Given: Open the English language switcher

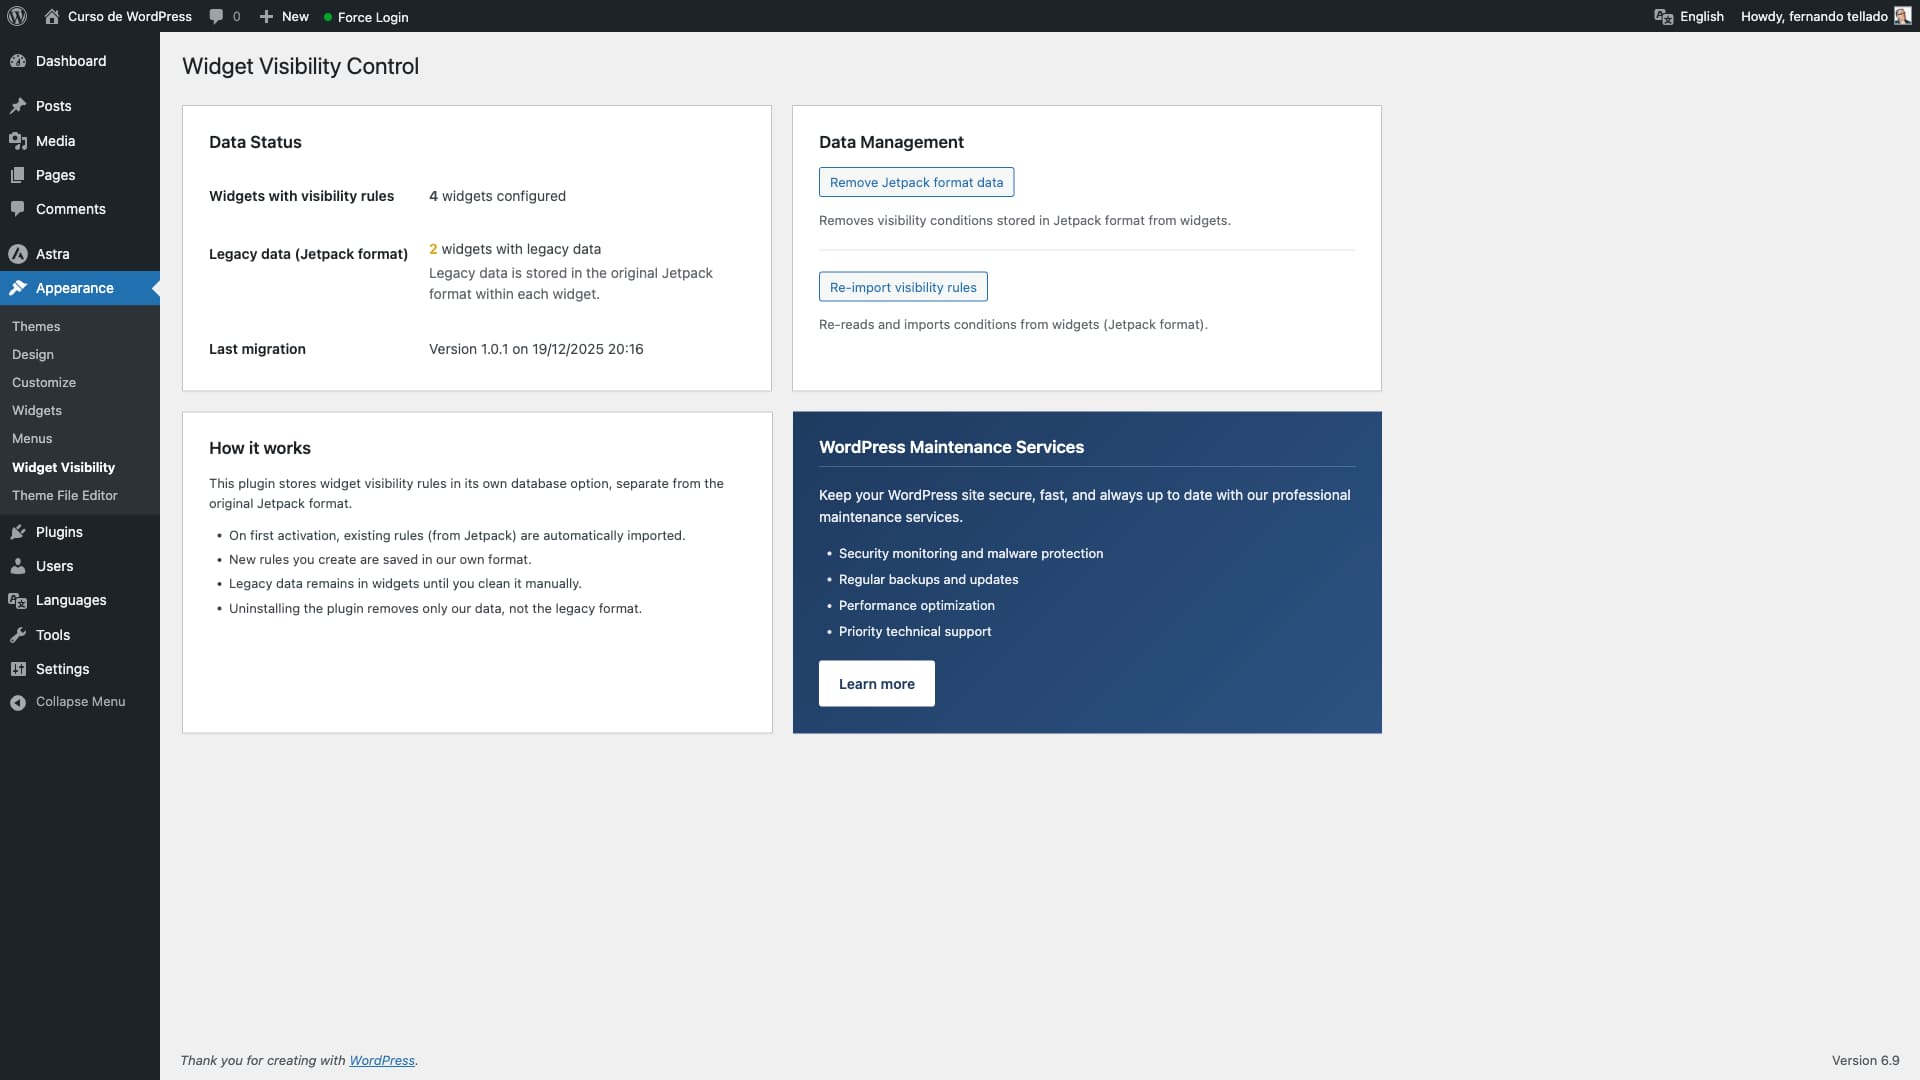Looking at the screenshot, I should (x=1689, y=16).
